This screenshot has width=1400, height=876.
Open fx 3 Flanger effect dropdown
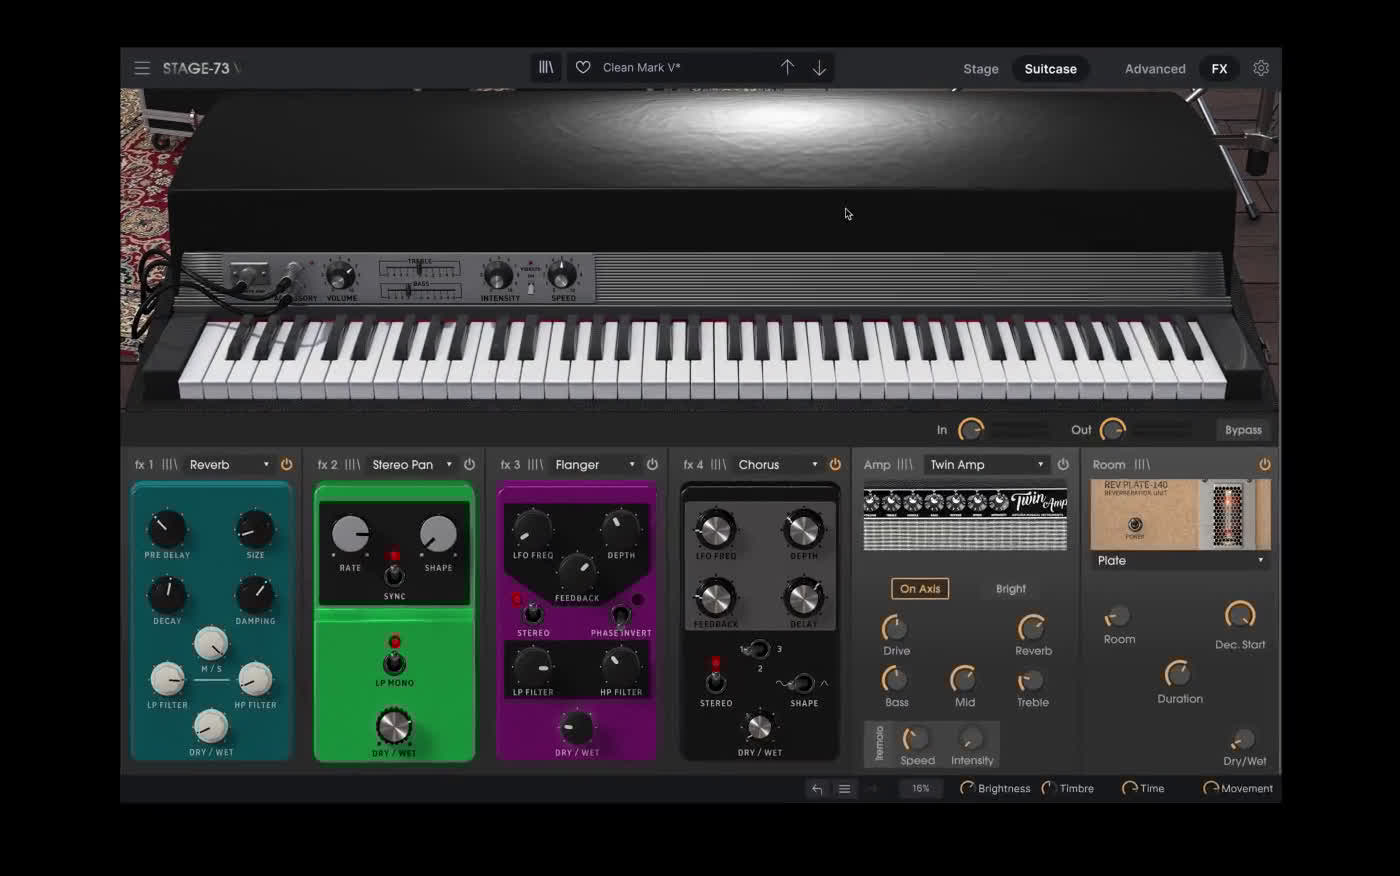(x=594, y=465)
